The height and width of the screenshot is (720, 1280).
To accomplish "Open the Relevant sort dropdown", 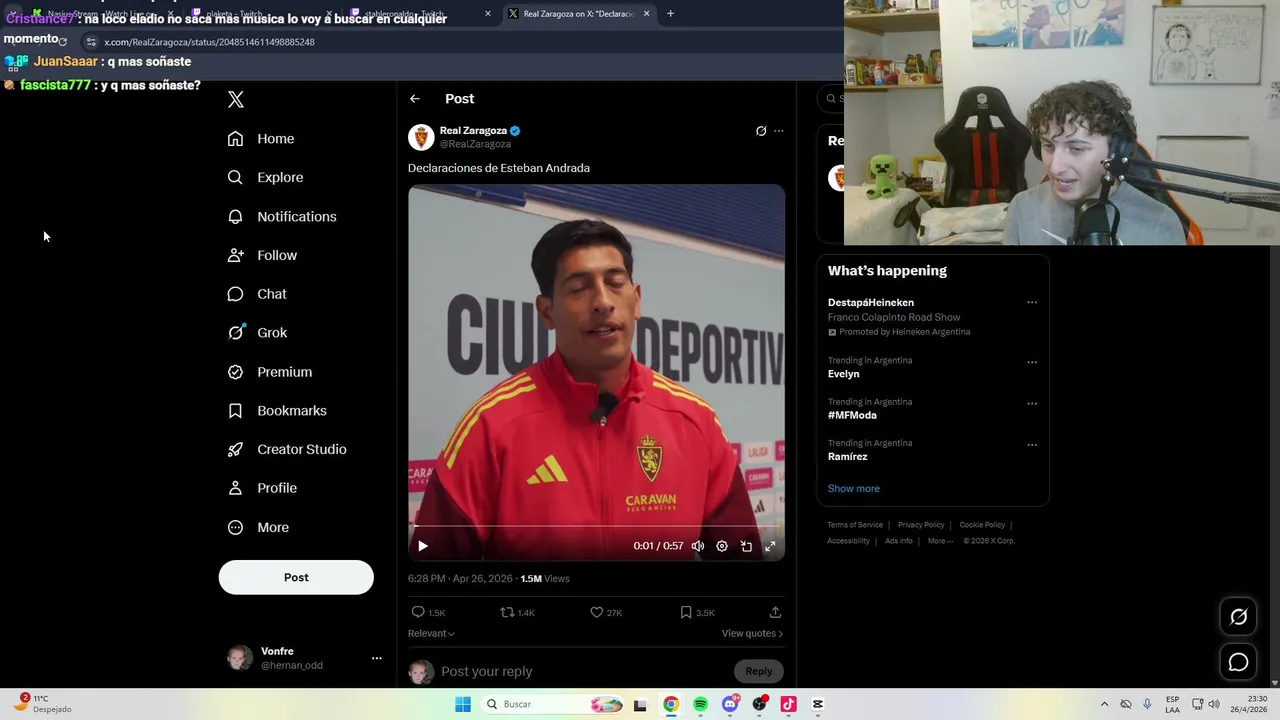I will 431,633.
